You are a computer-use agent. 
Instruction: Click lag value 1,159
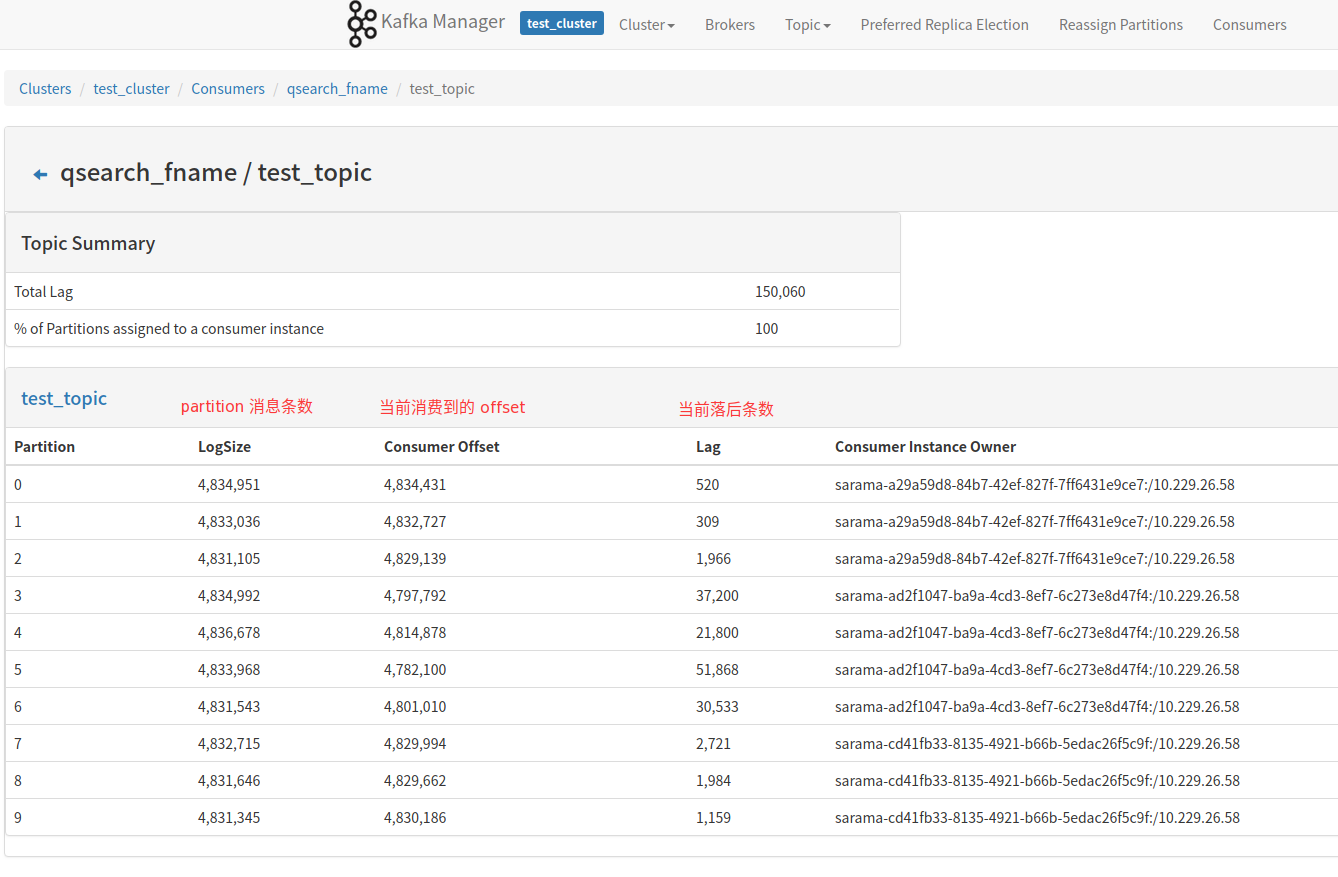tap(714, 818)
